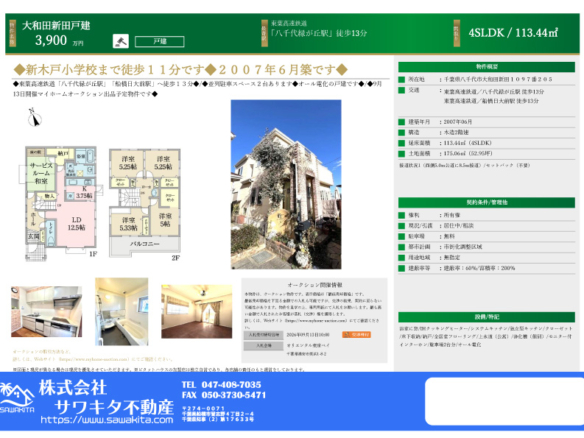Click the 物件概要 section header

pos(486,67)
